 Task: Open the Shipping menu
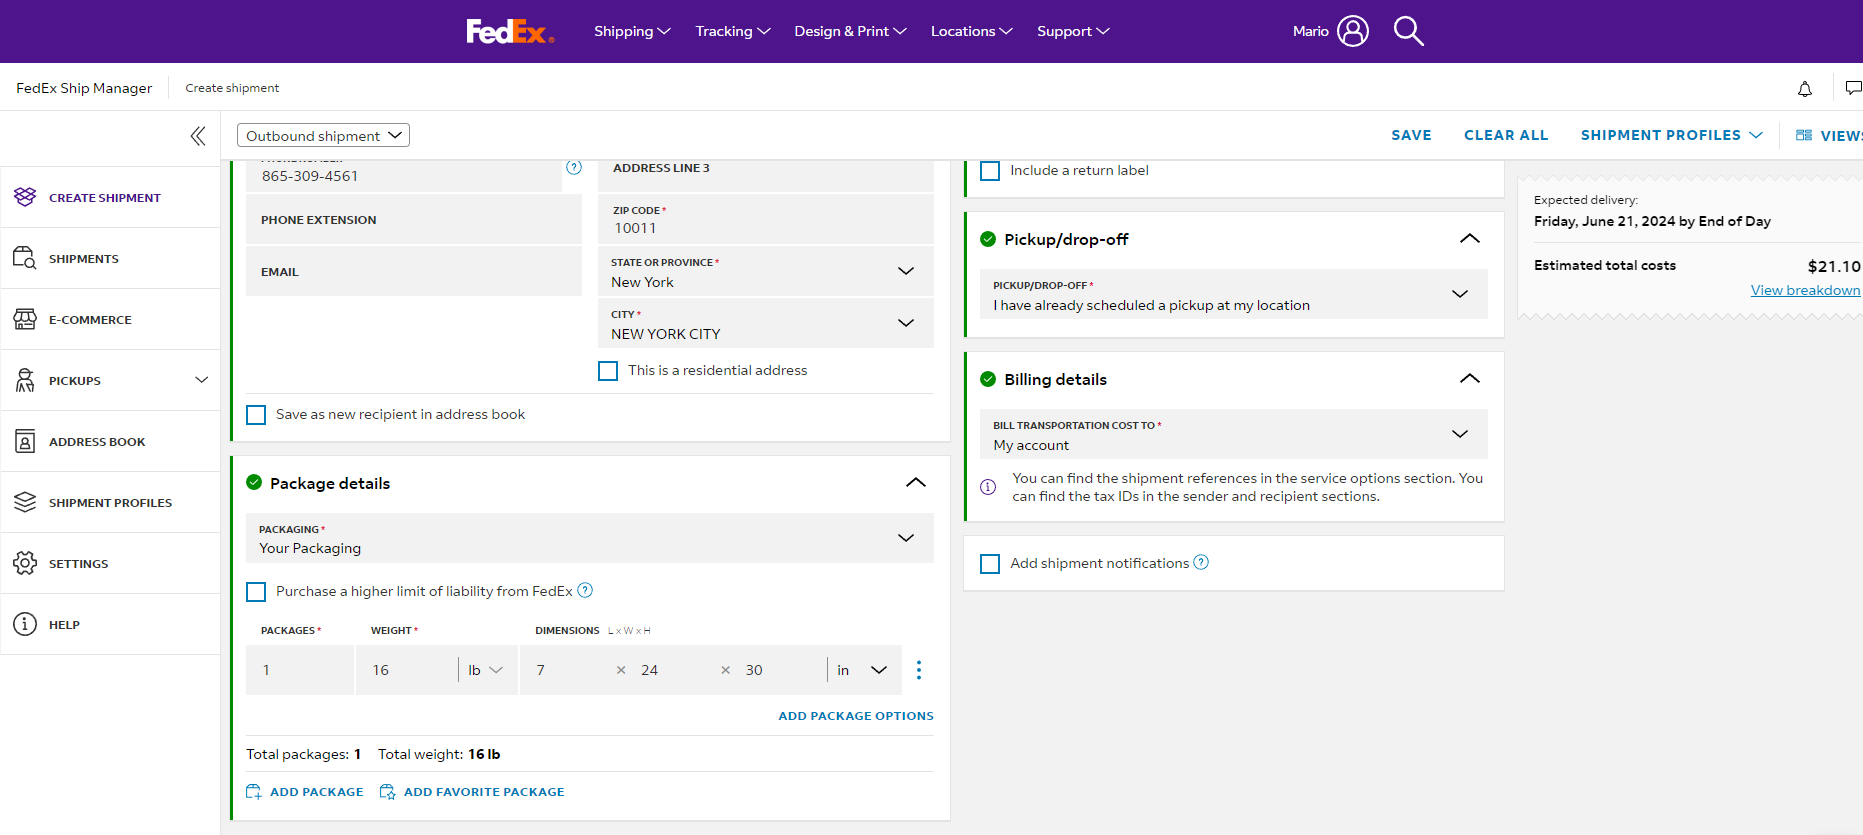[x=632, y=31]
